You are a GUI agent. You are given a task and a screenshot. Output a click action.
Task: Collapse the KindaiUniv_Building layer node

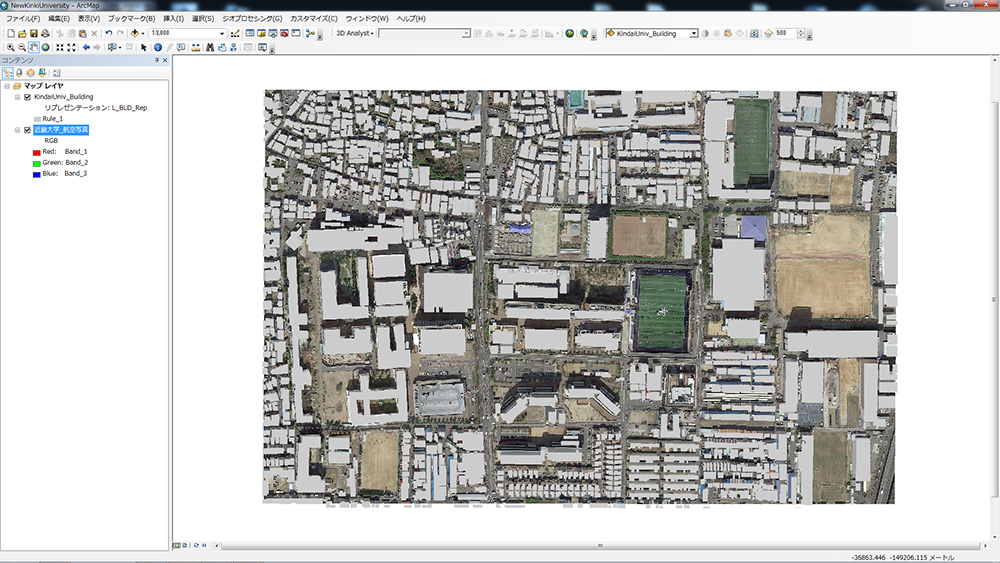click(x=17, y=97)
